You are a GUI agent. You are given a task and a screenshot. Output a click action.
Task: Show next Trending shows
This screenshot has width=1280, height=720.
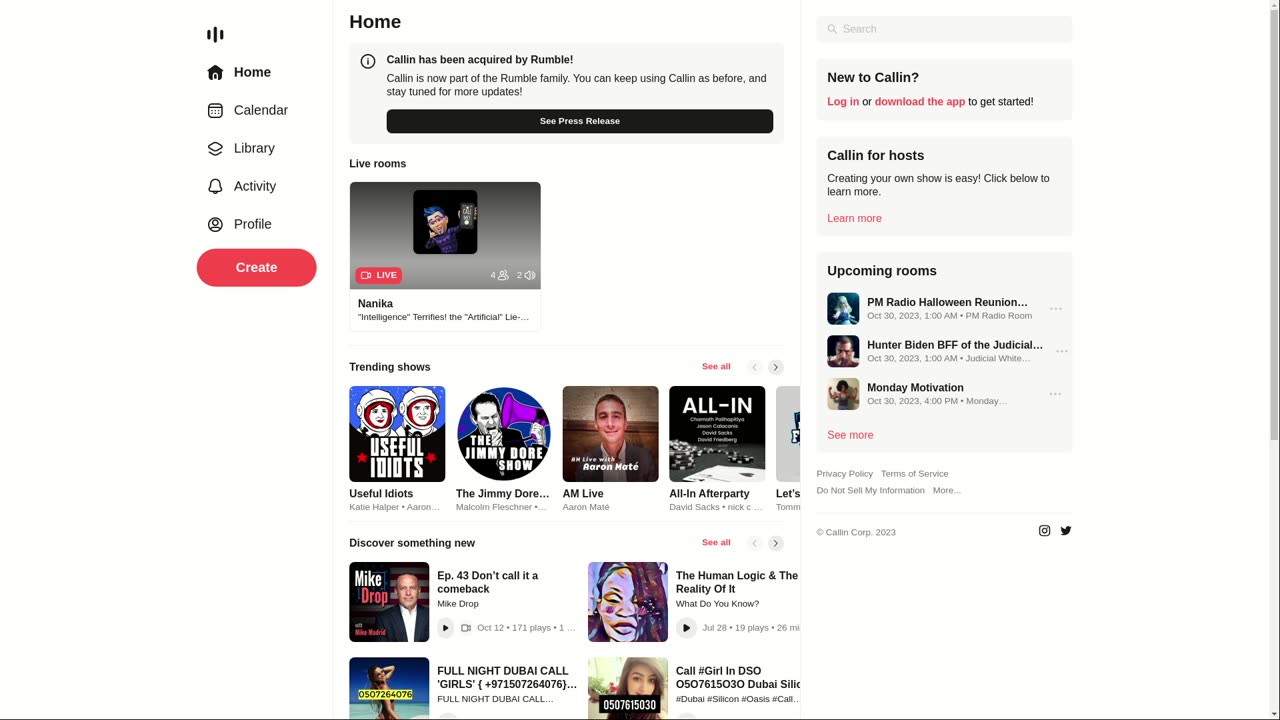point(776,367)
